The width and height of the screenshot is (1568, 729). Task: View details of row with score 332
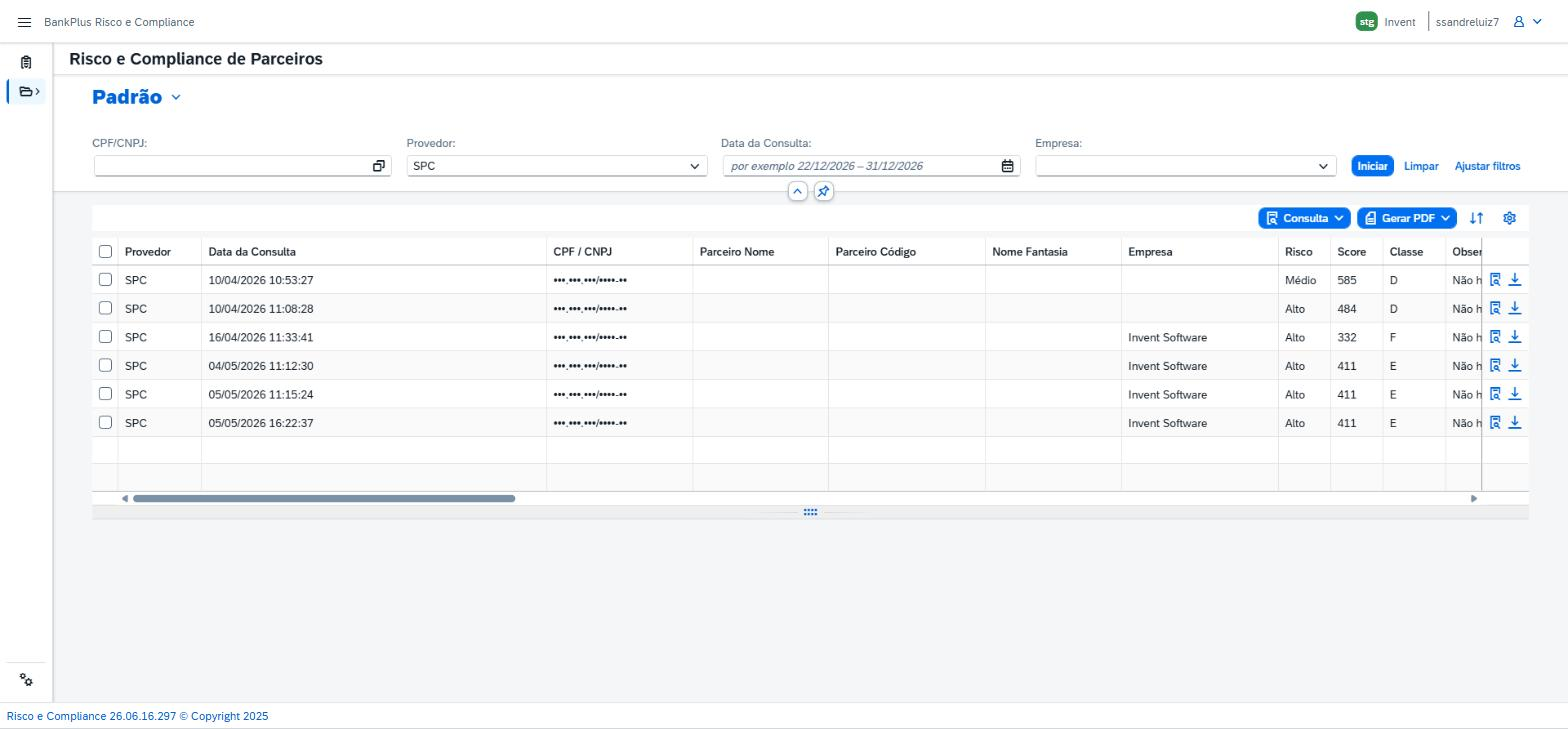coord(1495,337)
